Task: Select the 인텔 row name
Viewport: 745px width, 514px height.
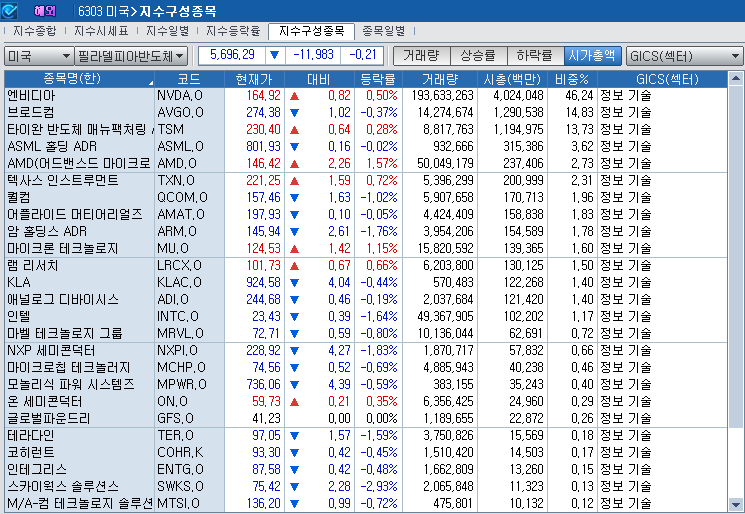Action: [19, 317]
